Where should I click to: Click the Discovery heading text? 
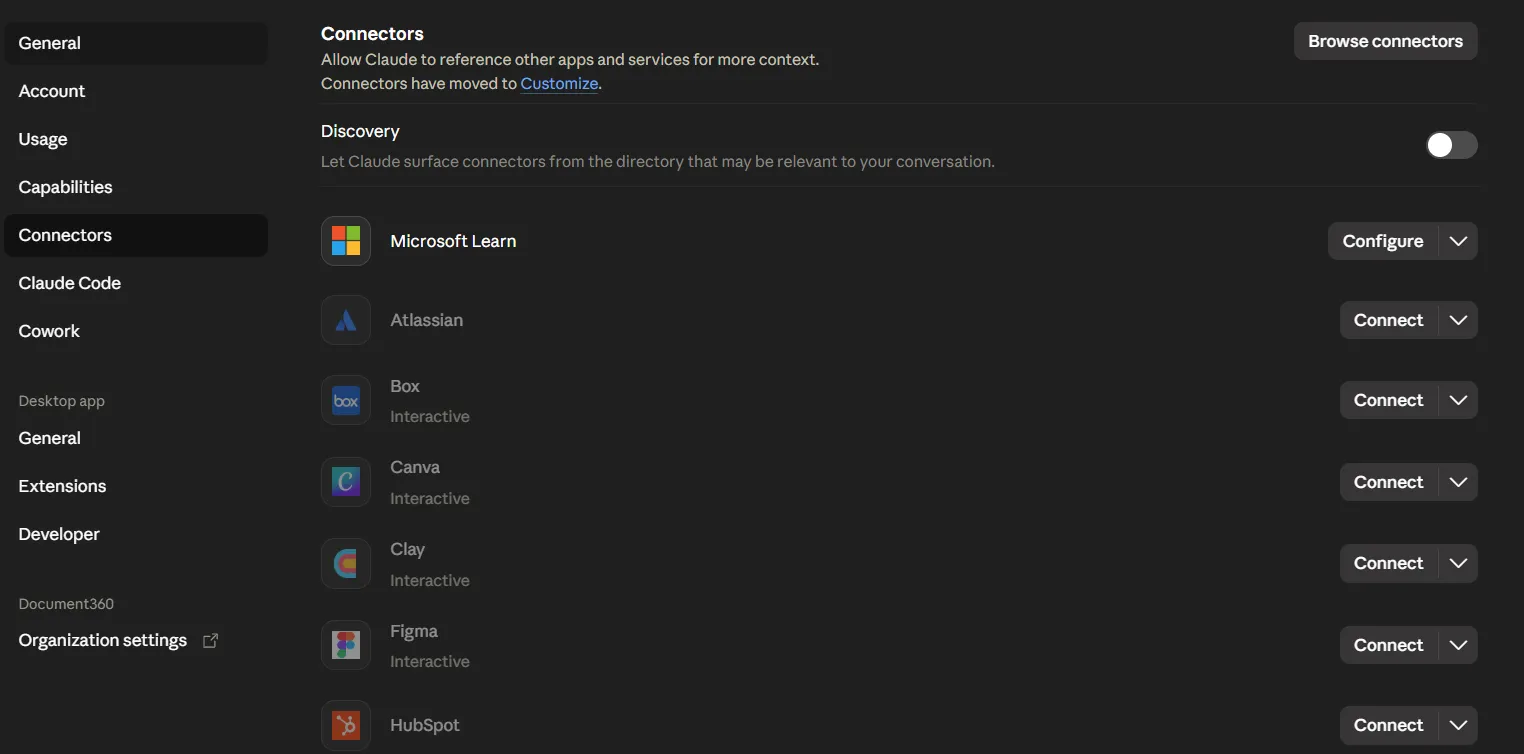(x=360, y=131)
